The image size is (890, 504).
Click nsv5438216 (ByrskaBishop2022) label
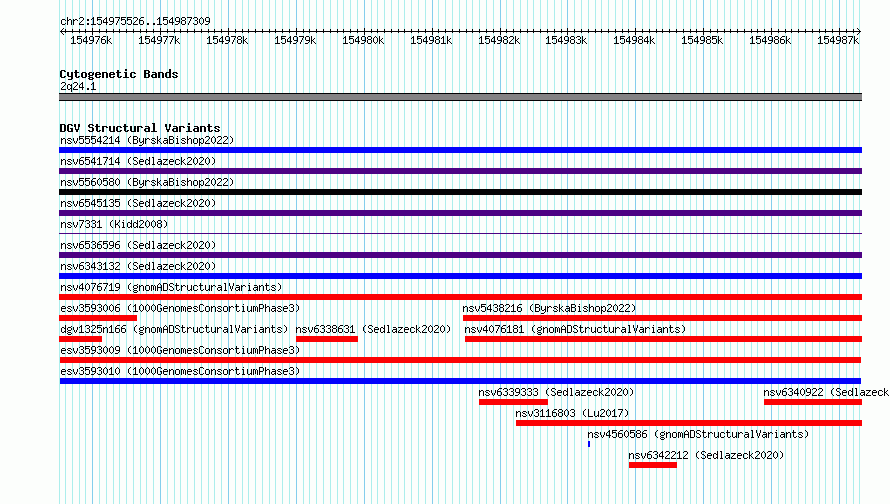tap(549, 308)
